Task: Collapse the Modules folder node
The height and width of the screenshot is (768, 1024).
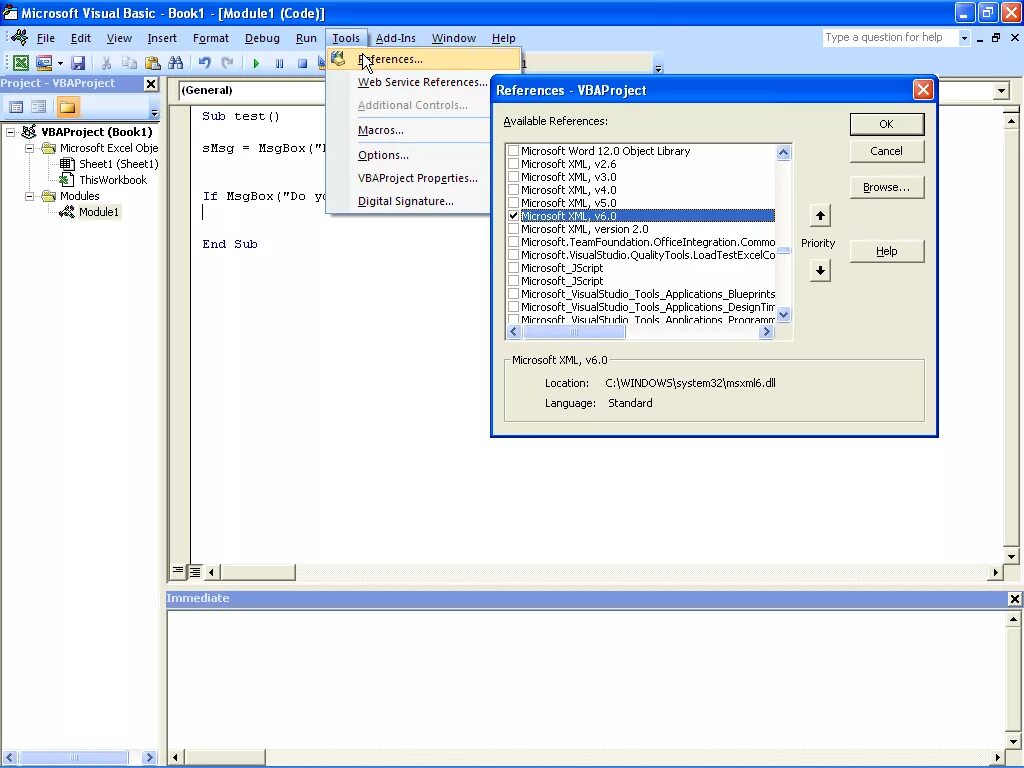Action: click(x=29, y=196)
